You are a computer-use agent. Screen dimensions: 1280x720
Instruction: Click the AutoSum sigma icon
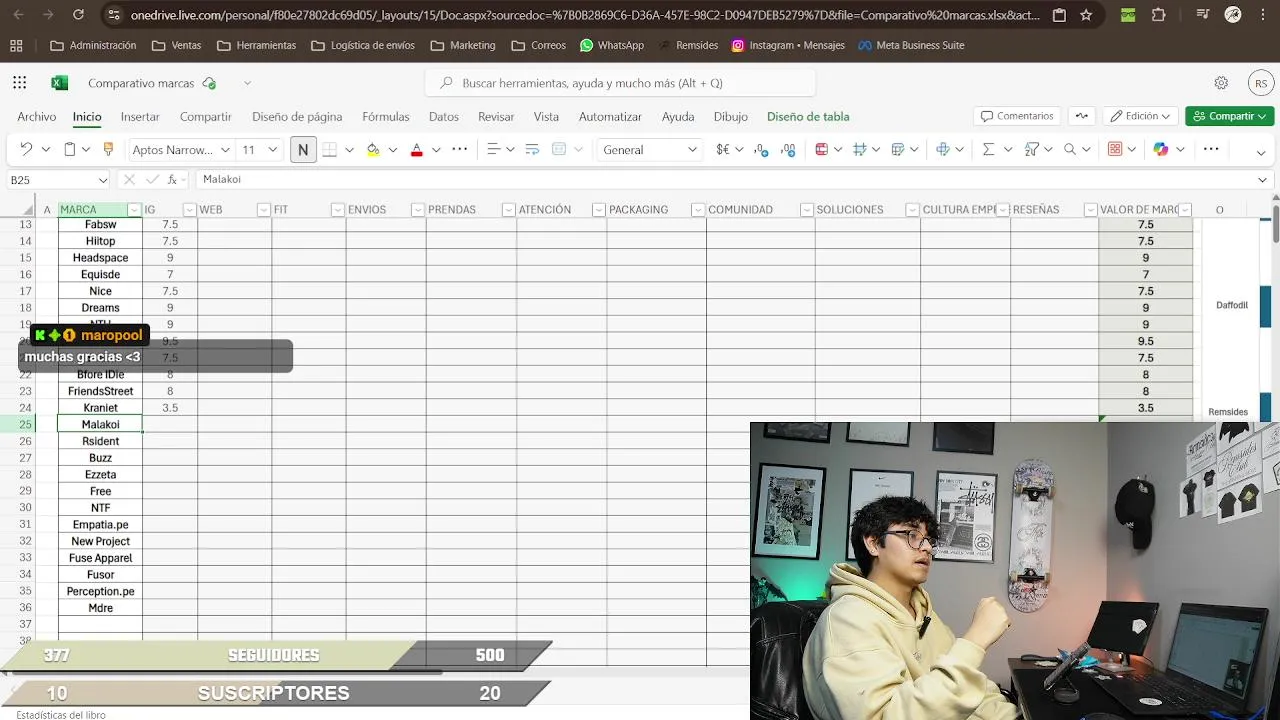pos(988,149)
